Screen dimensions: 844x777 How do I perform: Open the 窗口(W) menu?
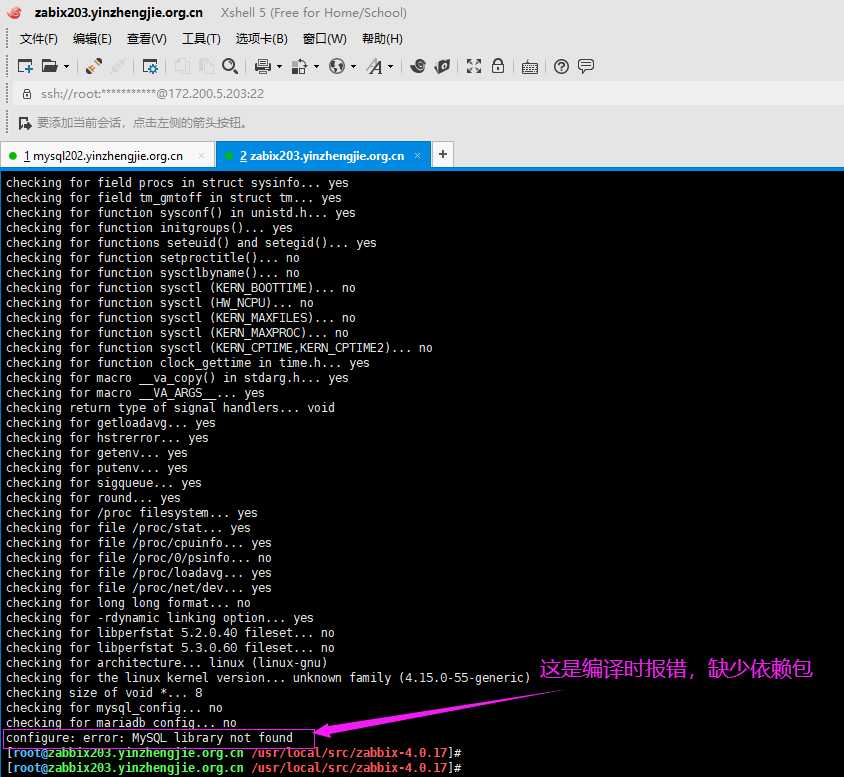tap(325, 39)
